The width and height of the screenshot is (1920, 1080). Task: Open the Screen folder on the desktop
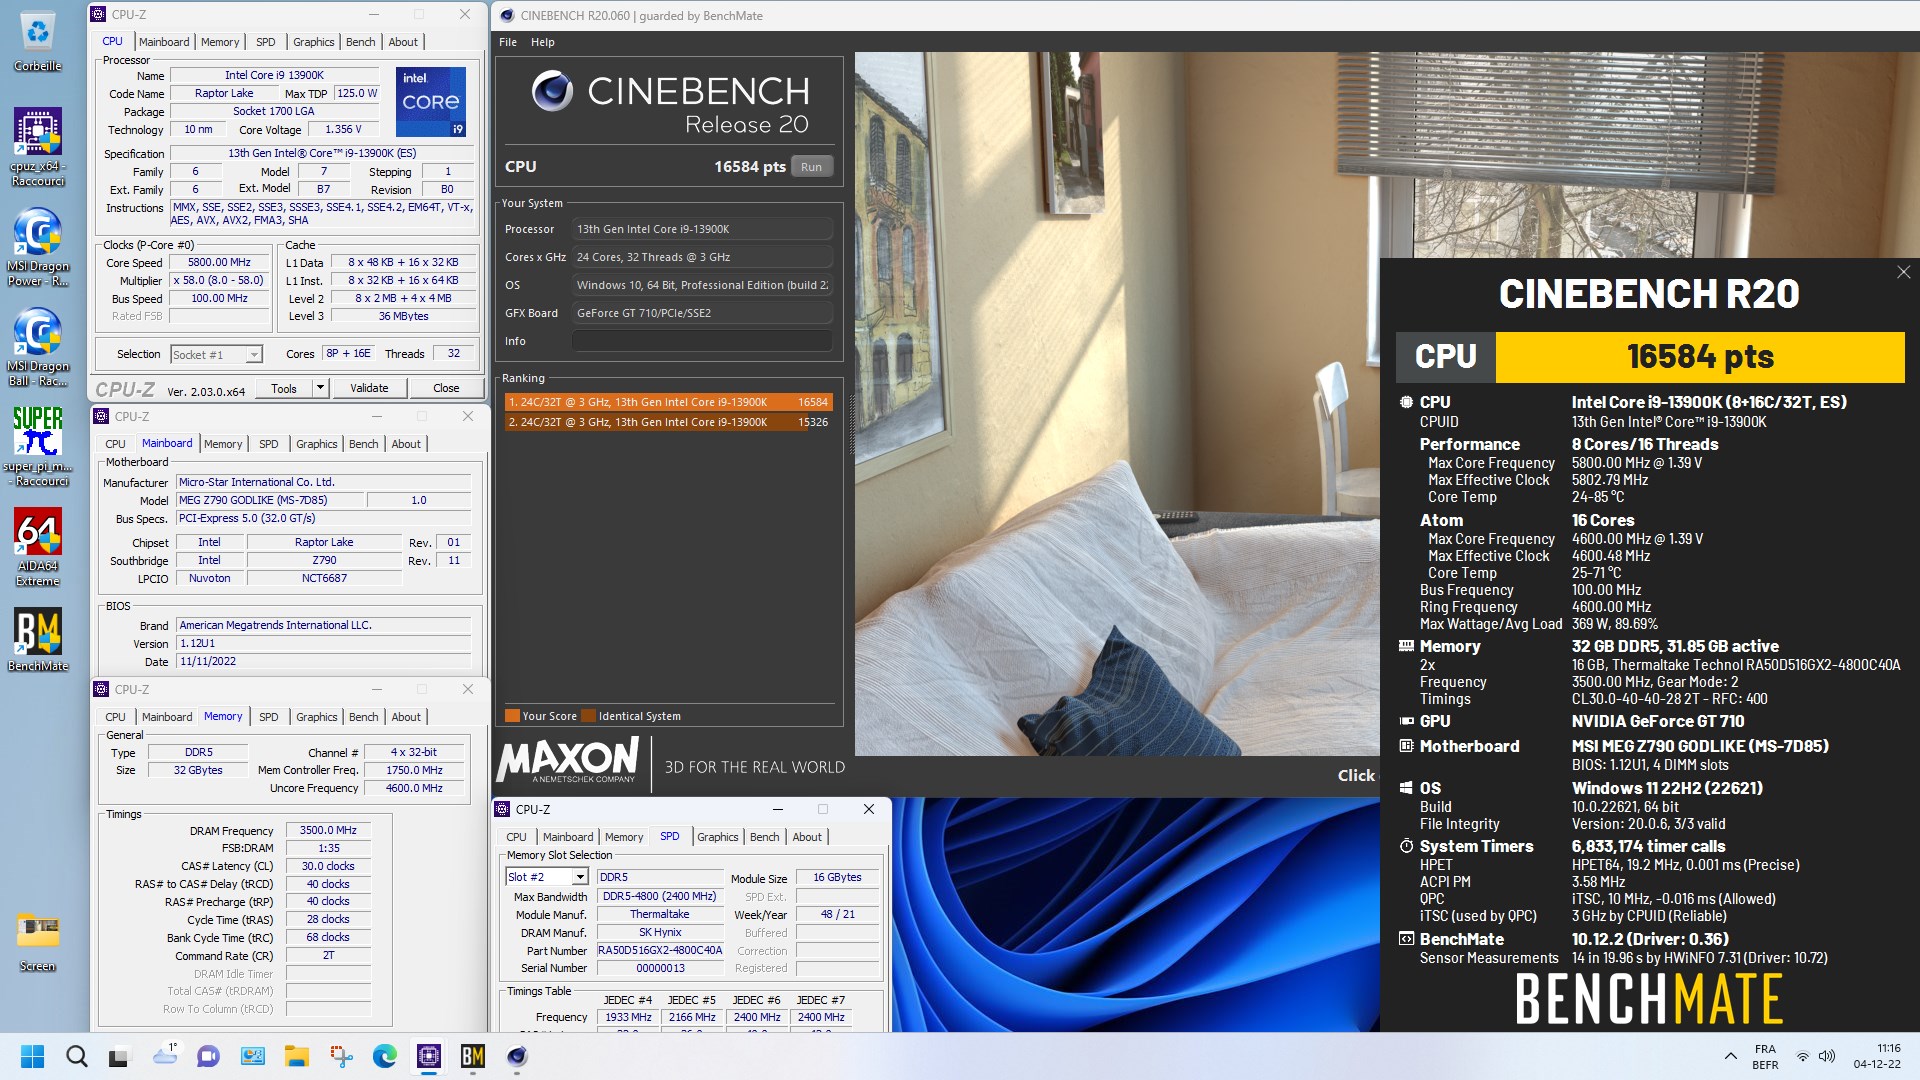pos(37,941)
